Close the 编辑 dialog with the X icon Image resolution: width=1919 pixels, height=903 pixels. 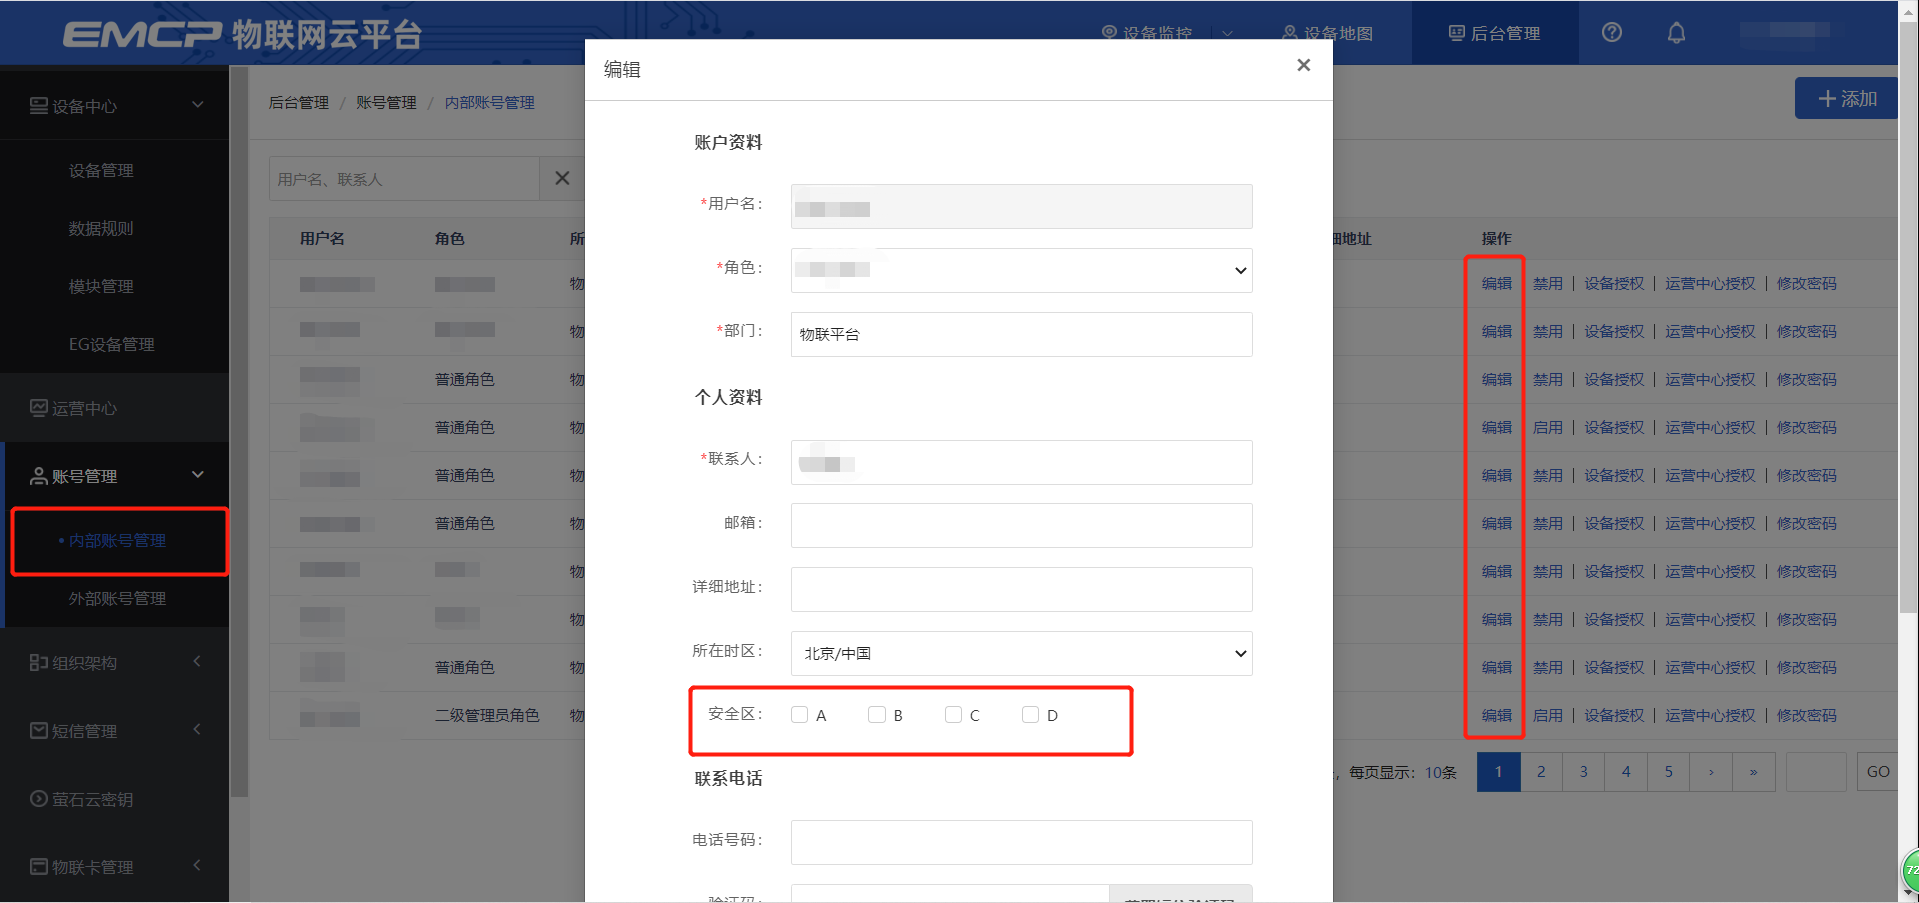[1303, 65]
